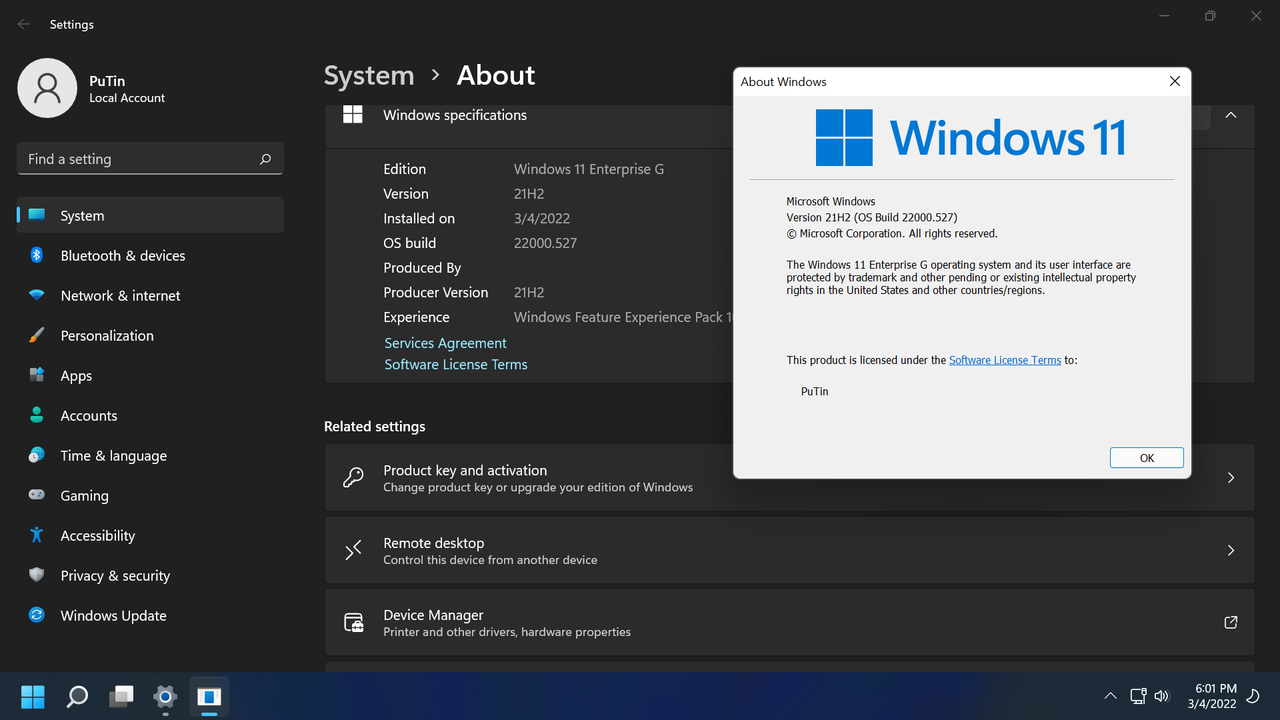Select System in the sidebar
This screenshot has height=720, width=1280.
(x=150, y=215)
